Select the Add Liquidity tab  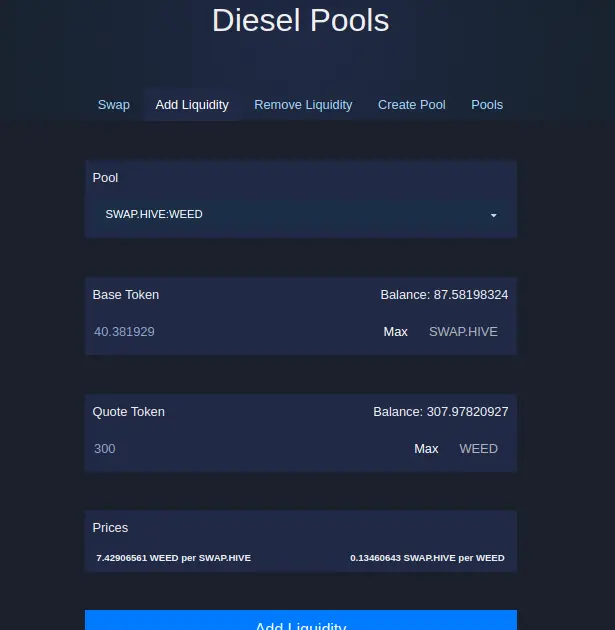(x=192, y=105)
